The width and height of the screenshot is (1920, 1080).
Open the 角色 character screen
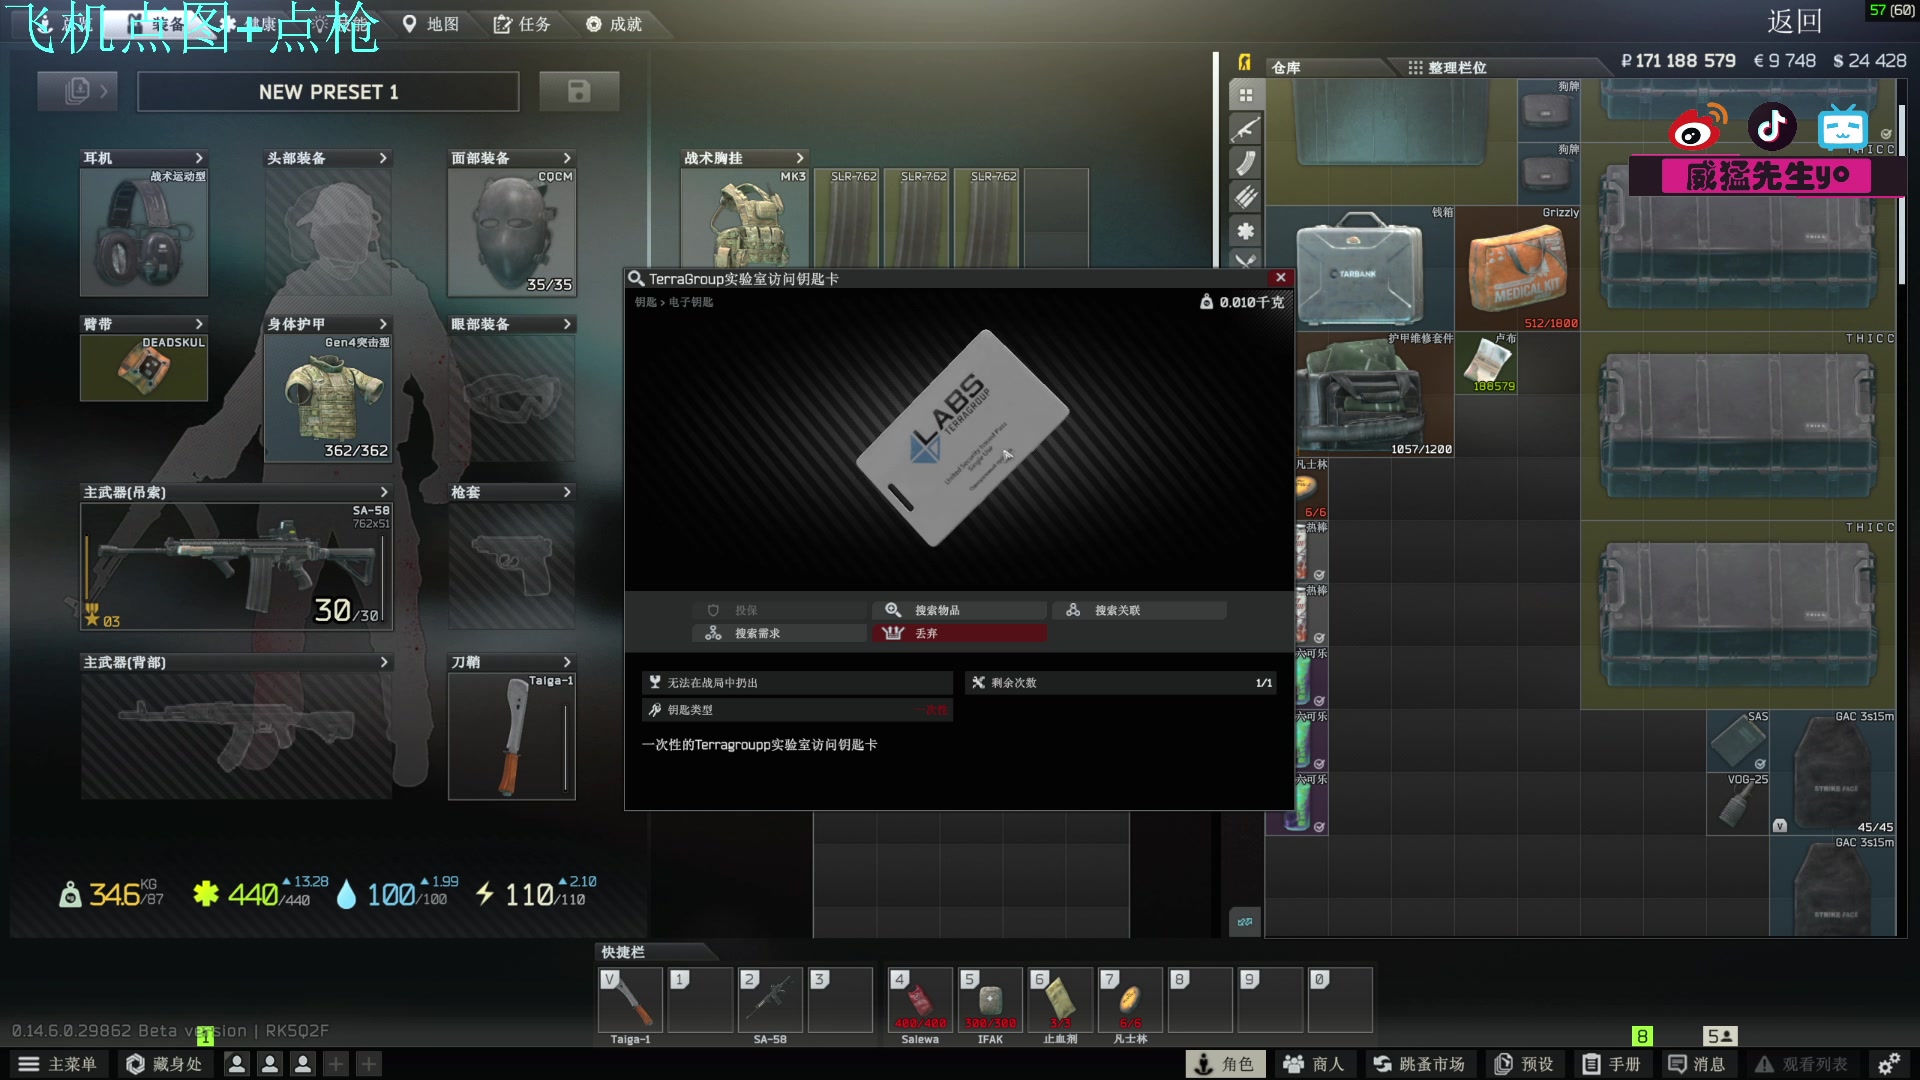click(x=1225, y=1064)
